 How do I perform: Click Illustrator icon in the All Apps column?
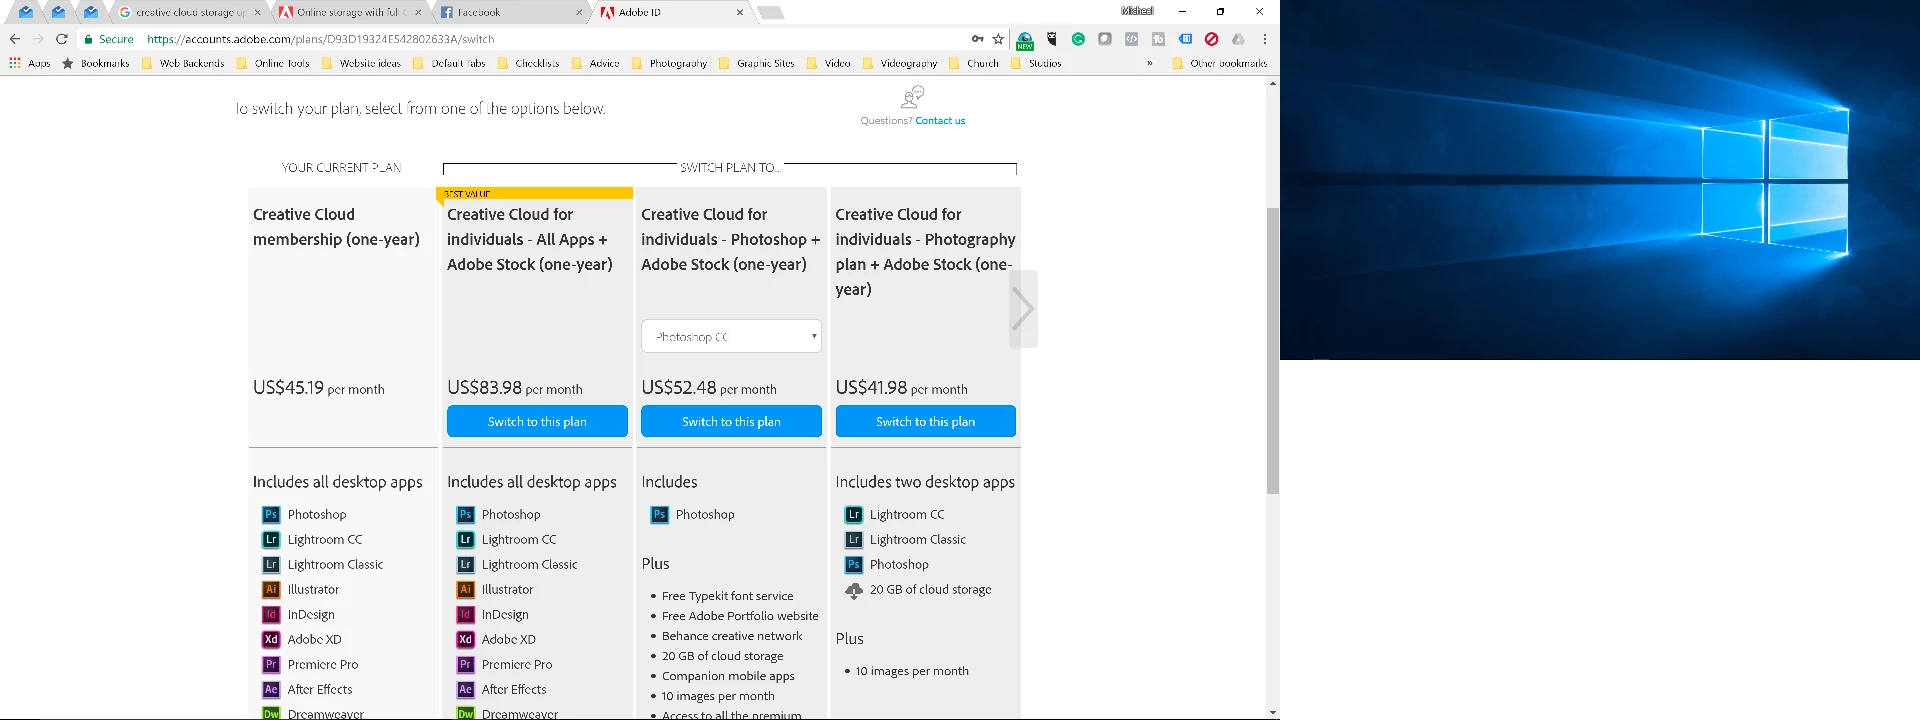click(465, 589)
